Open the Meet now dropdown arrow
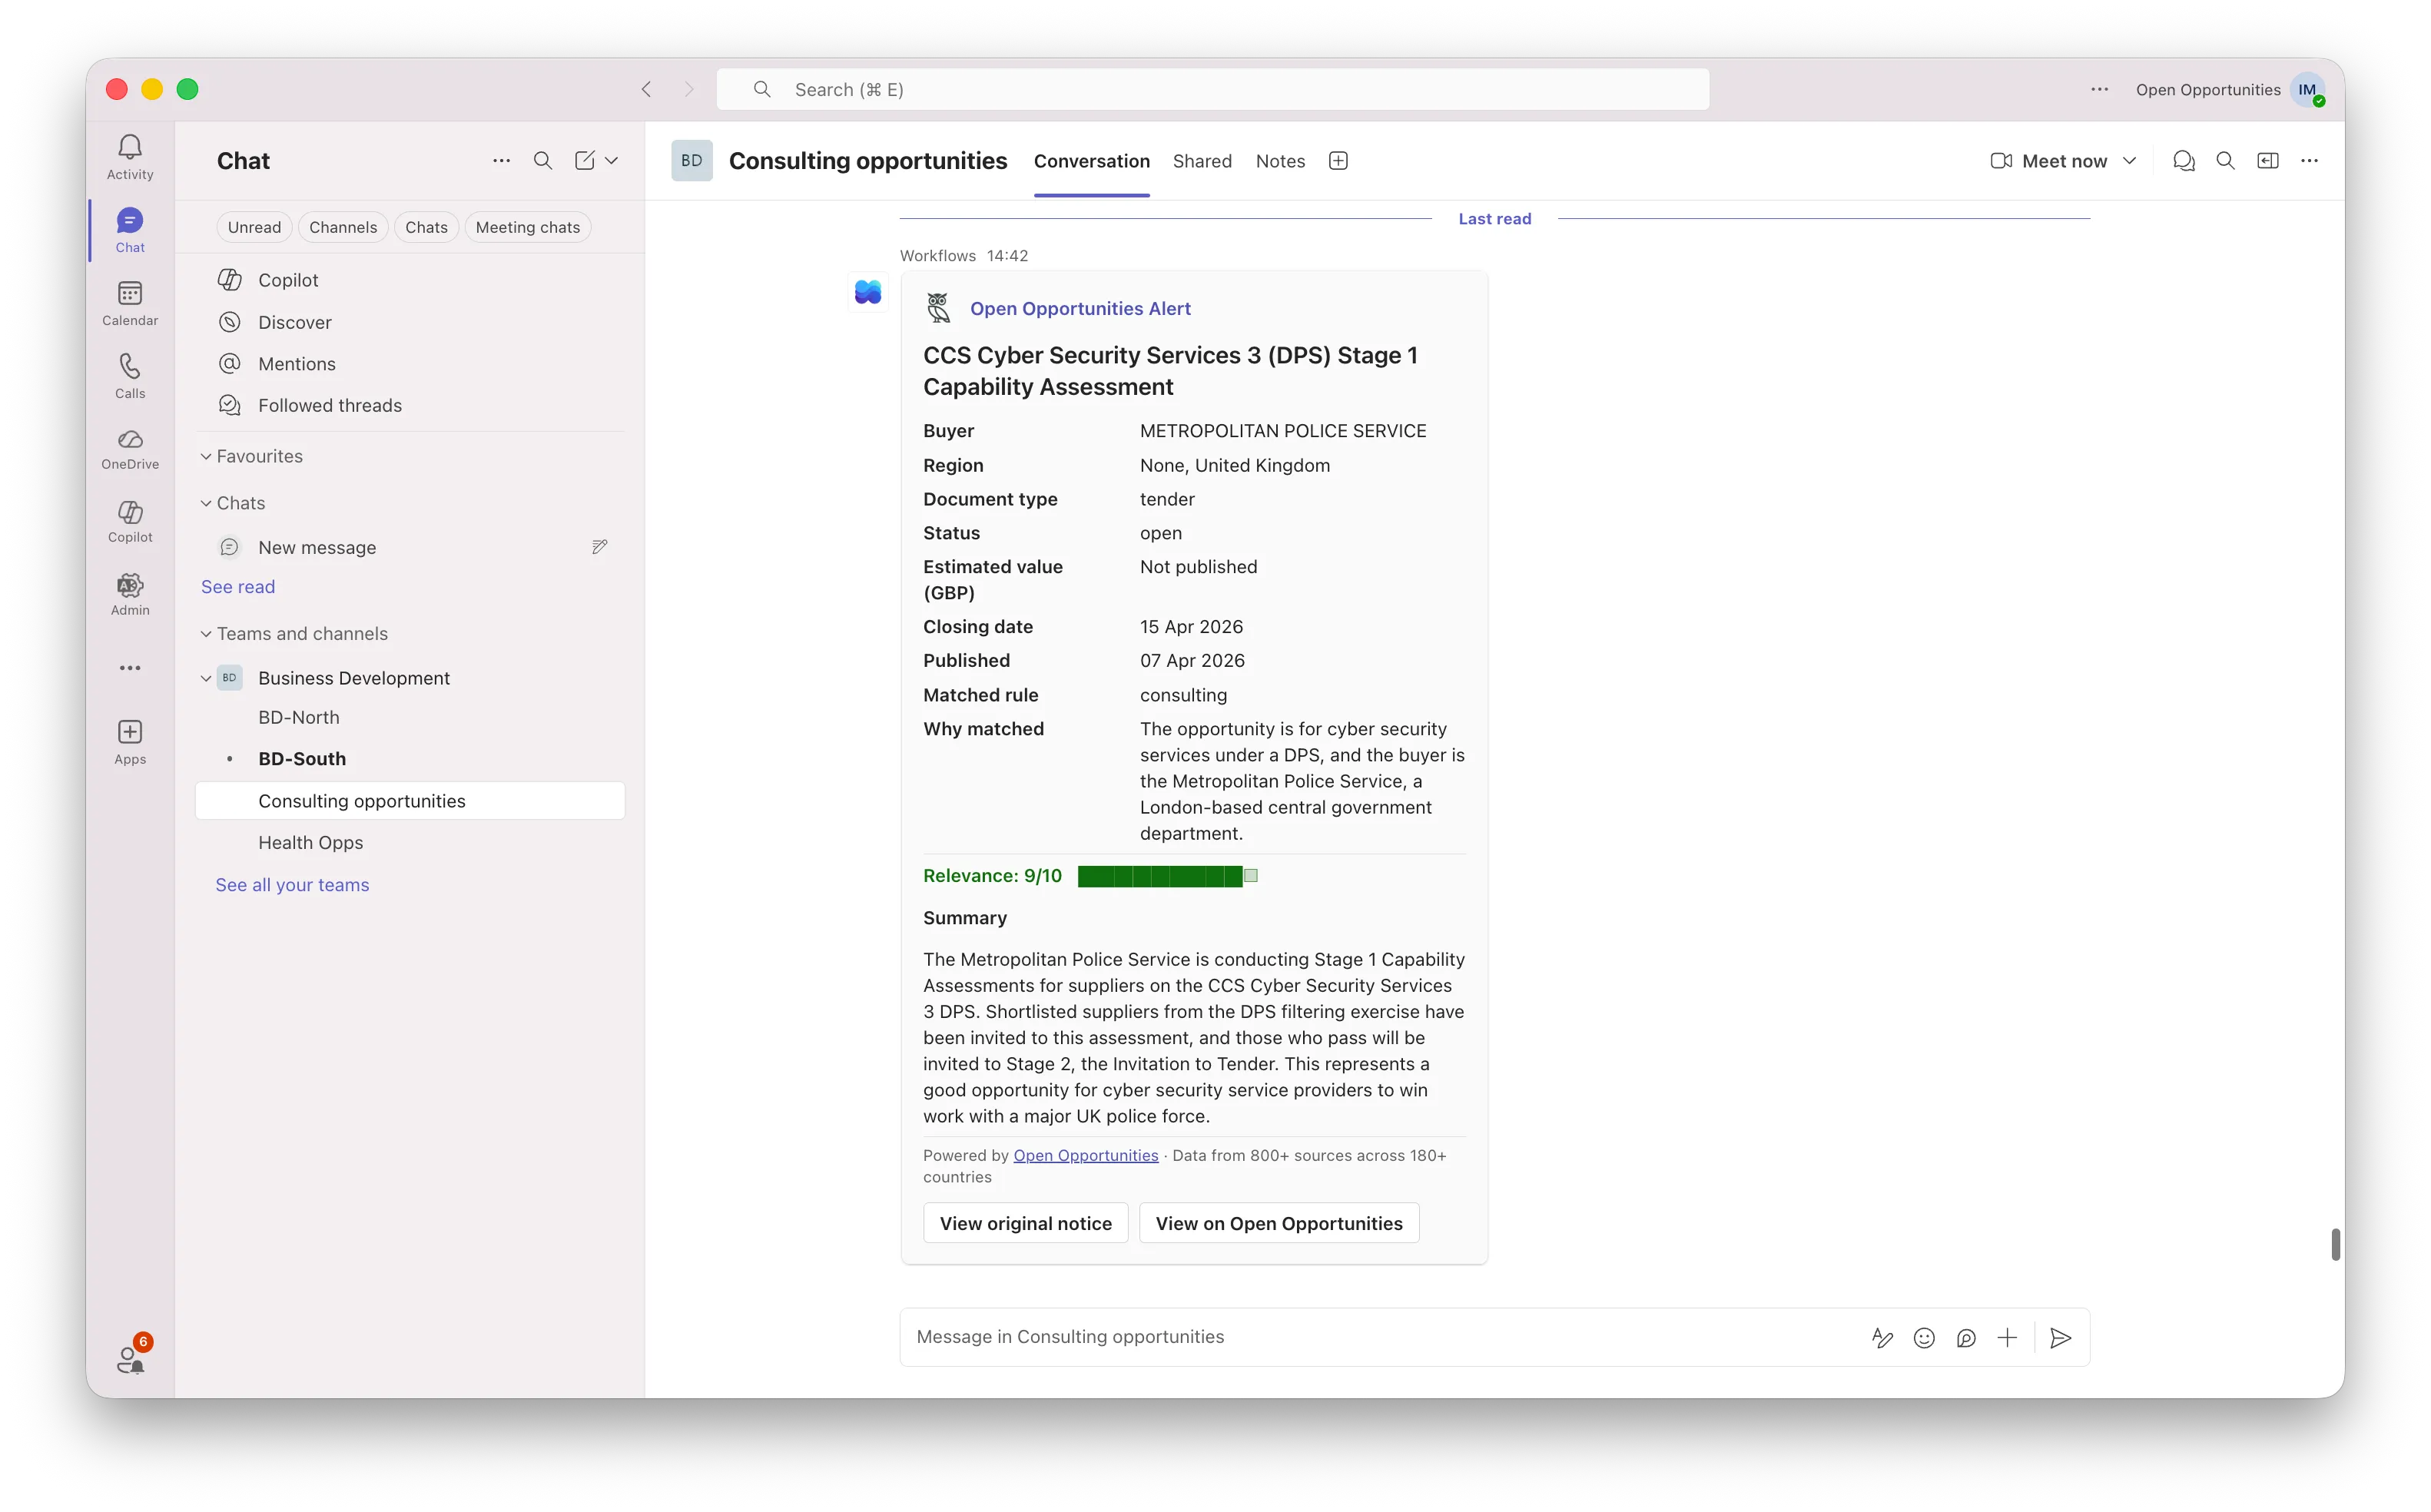The image size is (2431, 1512). click(2130, 161)
